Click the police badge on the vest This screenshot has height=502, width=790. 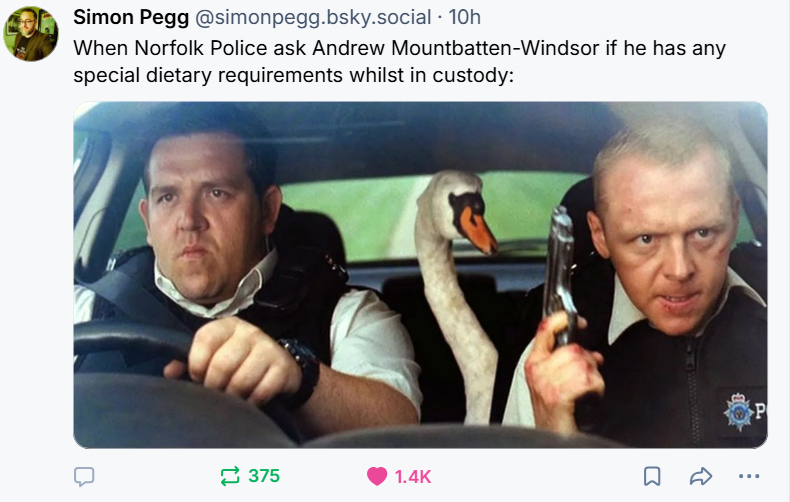[x=739, y=411]
